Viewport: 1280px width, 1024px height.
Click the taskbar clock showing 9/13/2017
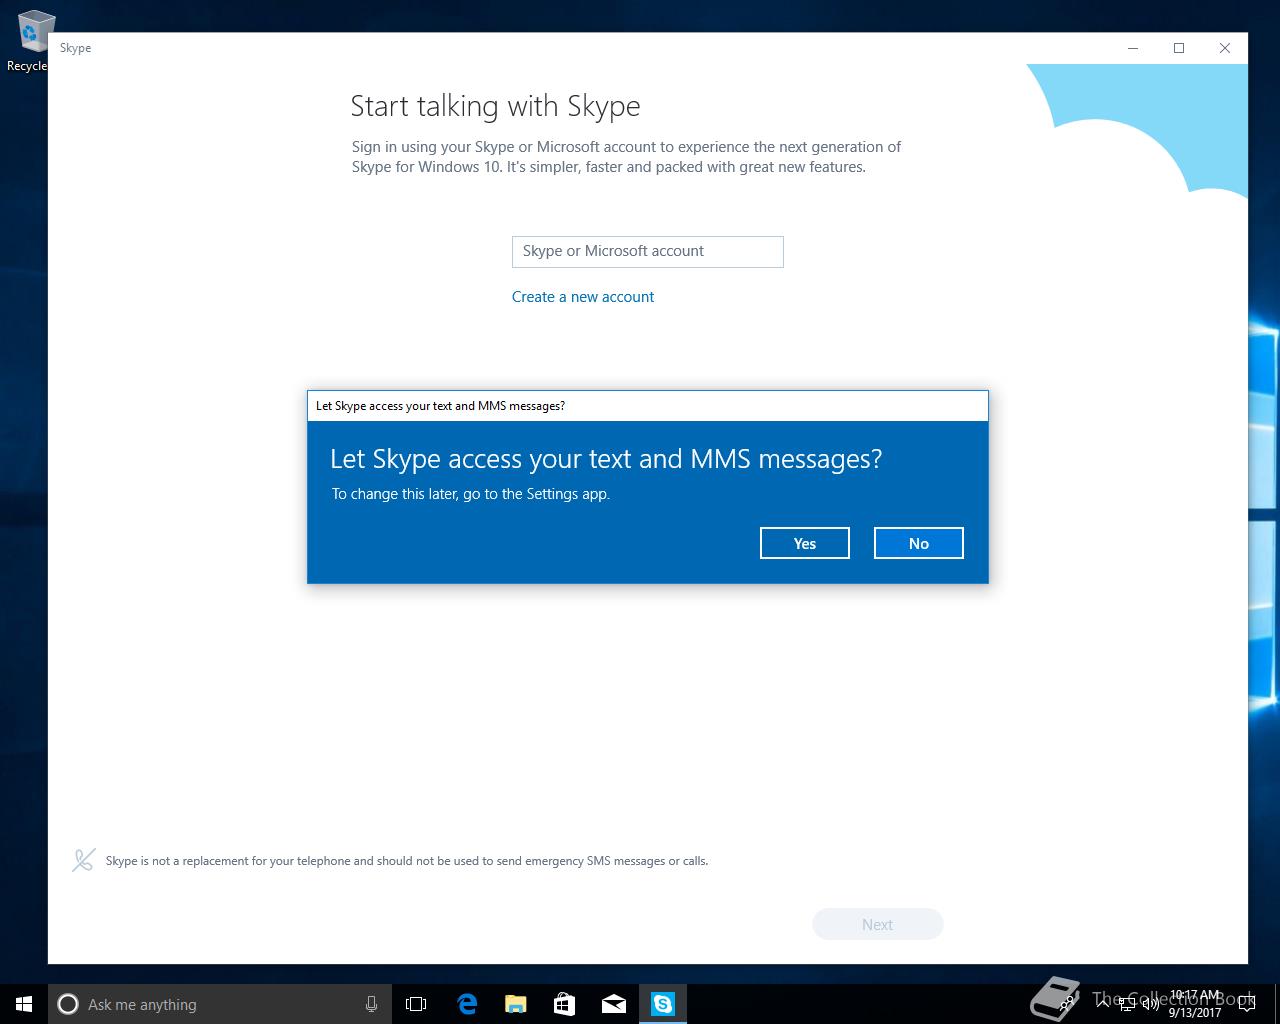[1195, 1004]
